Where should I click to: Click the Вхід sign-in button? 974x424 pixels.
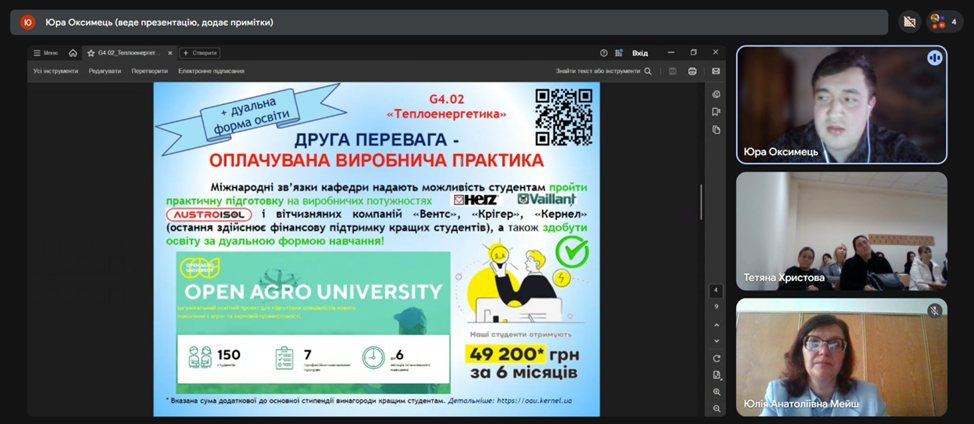640,53
